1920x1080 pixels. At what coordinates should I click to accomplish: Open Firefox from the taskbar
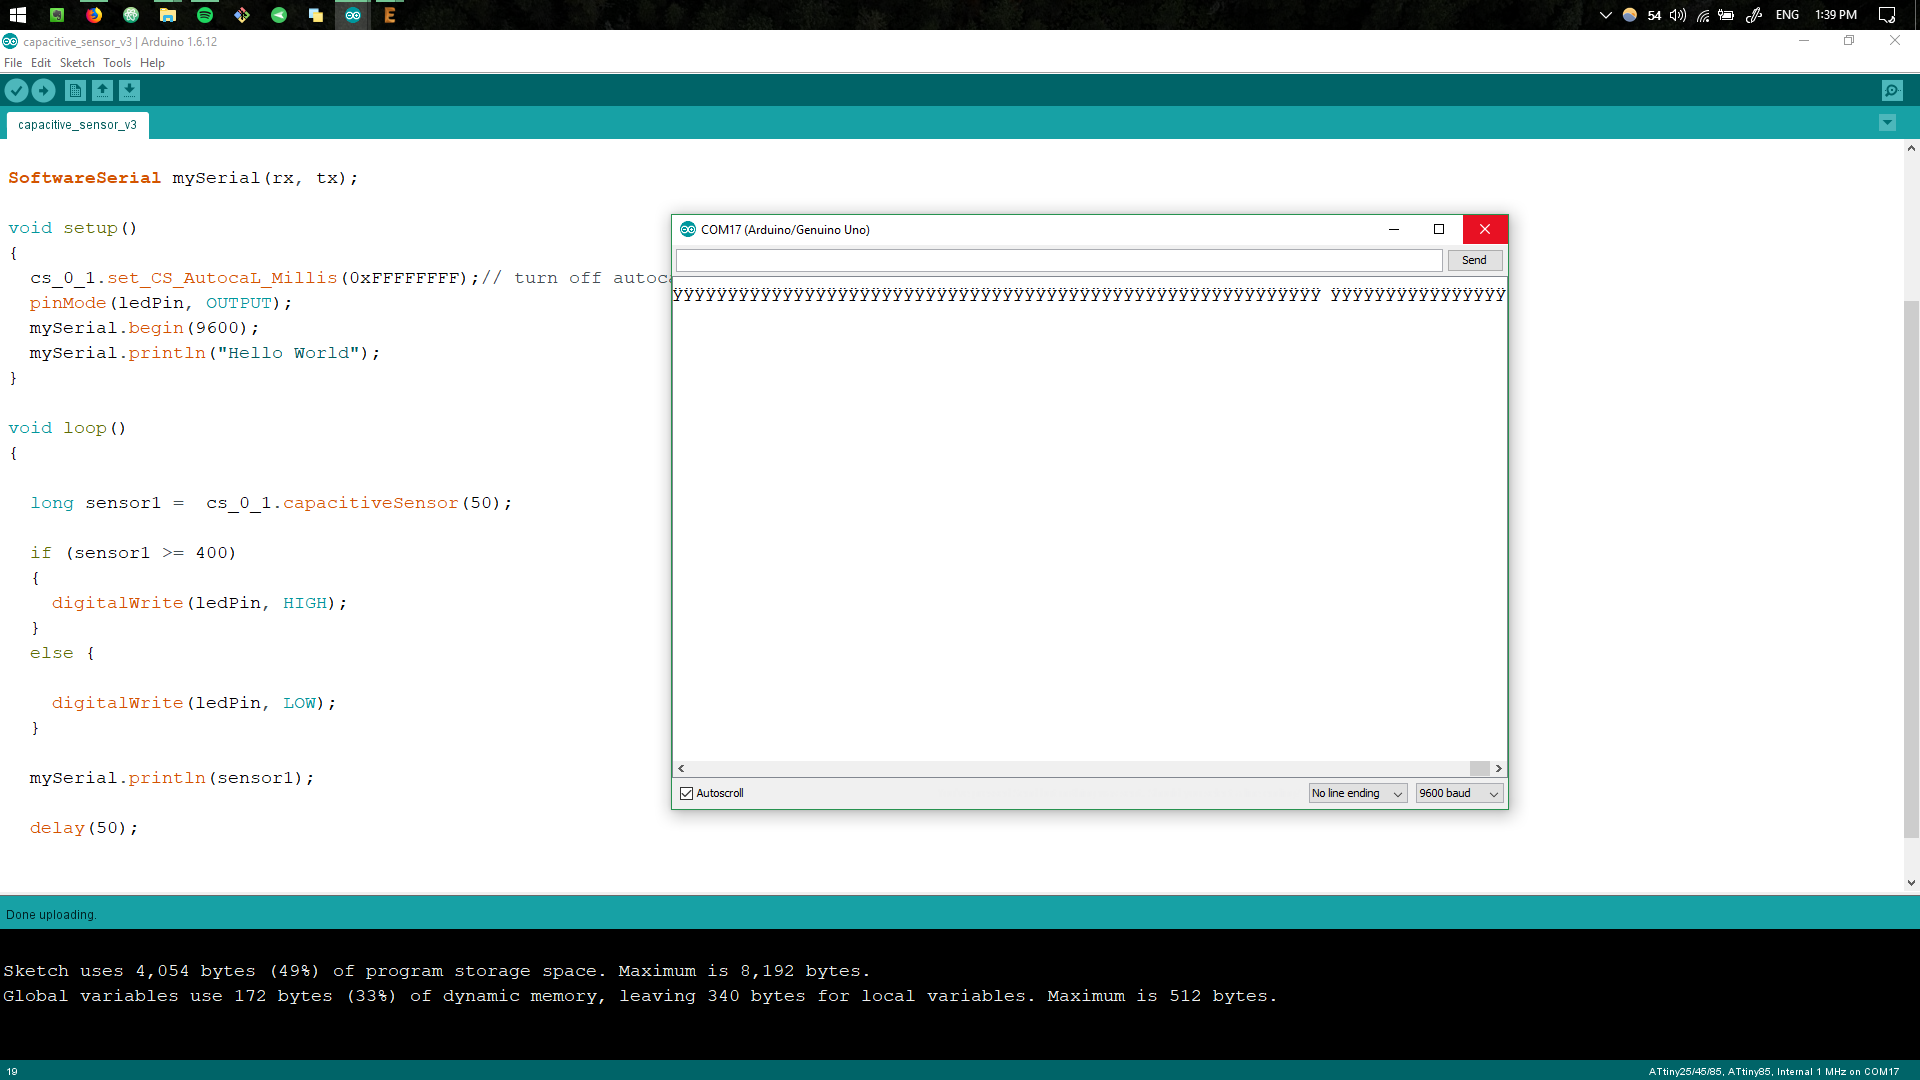pyautogui.click(x=94, y=15)
